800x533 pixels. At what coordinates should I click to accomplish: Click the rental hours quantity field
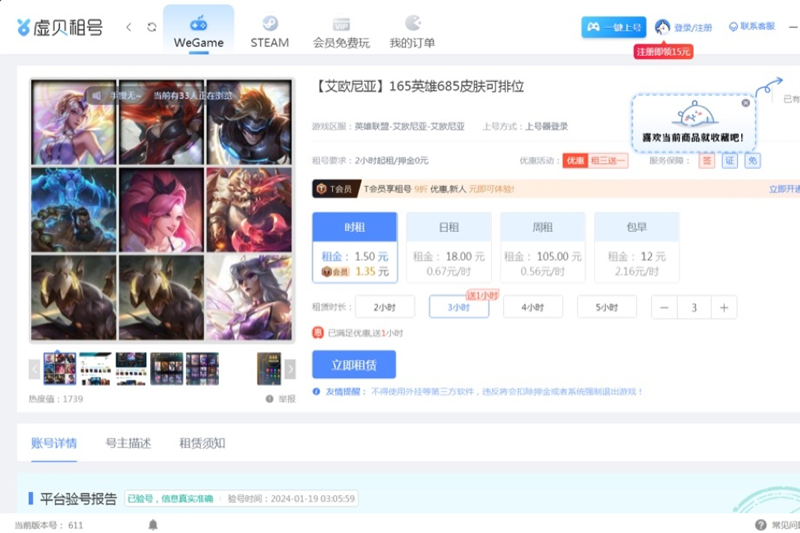[x=694, y=308]
